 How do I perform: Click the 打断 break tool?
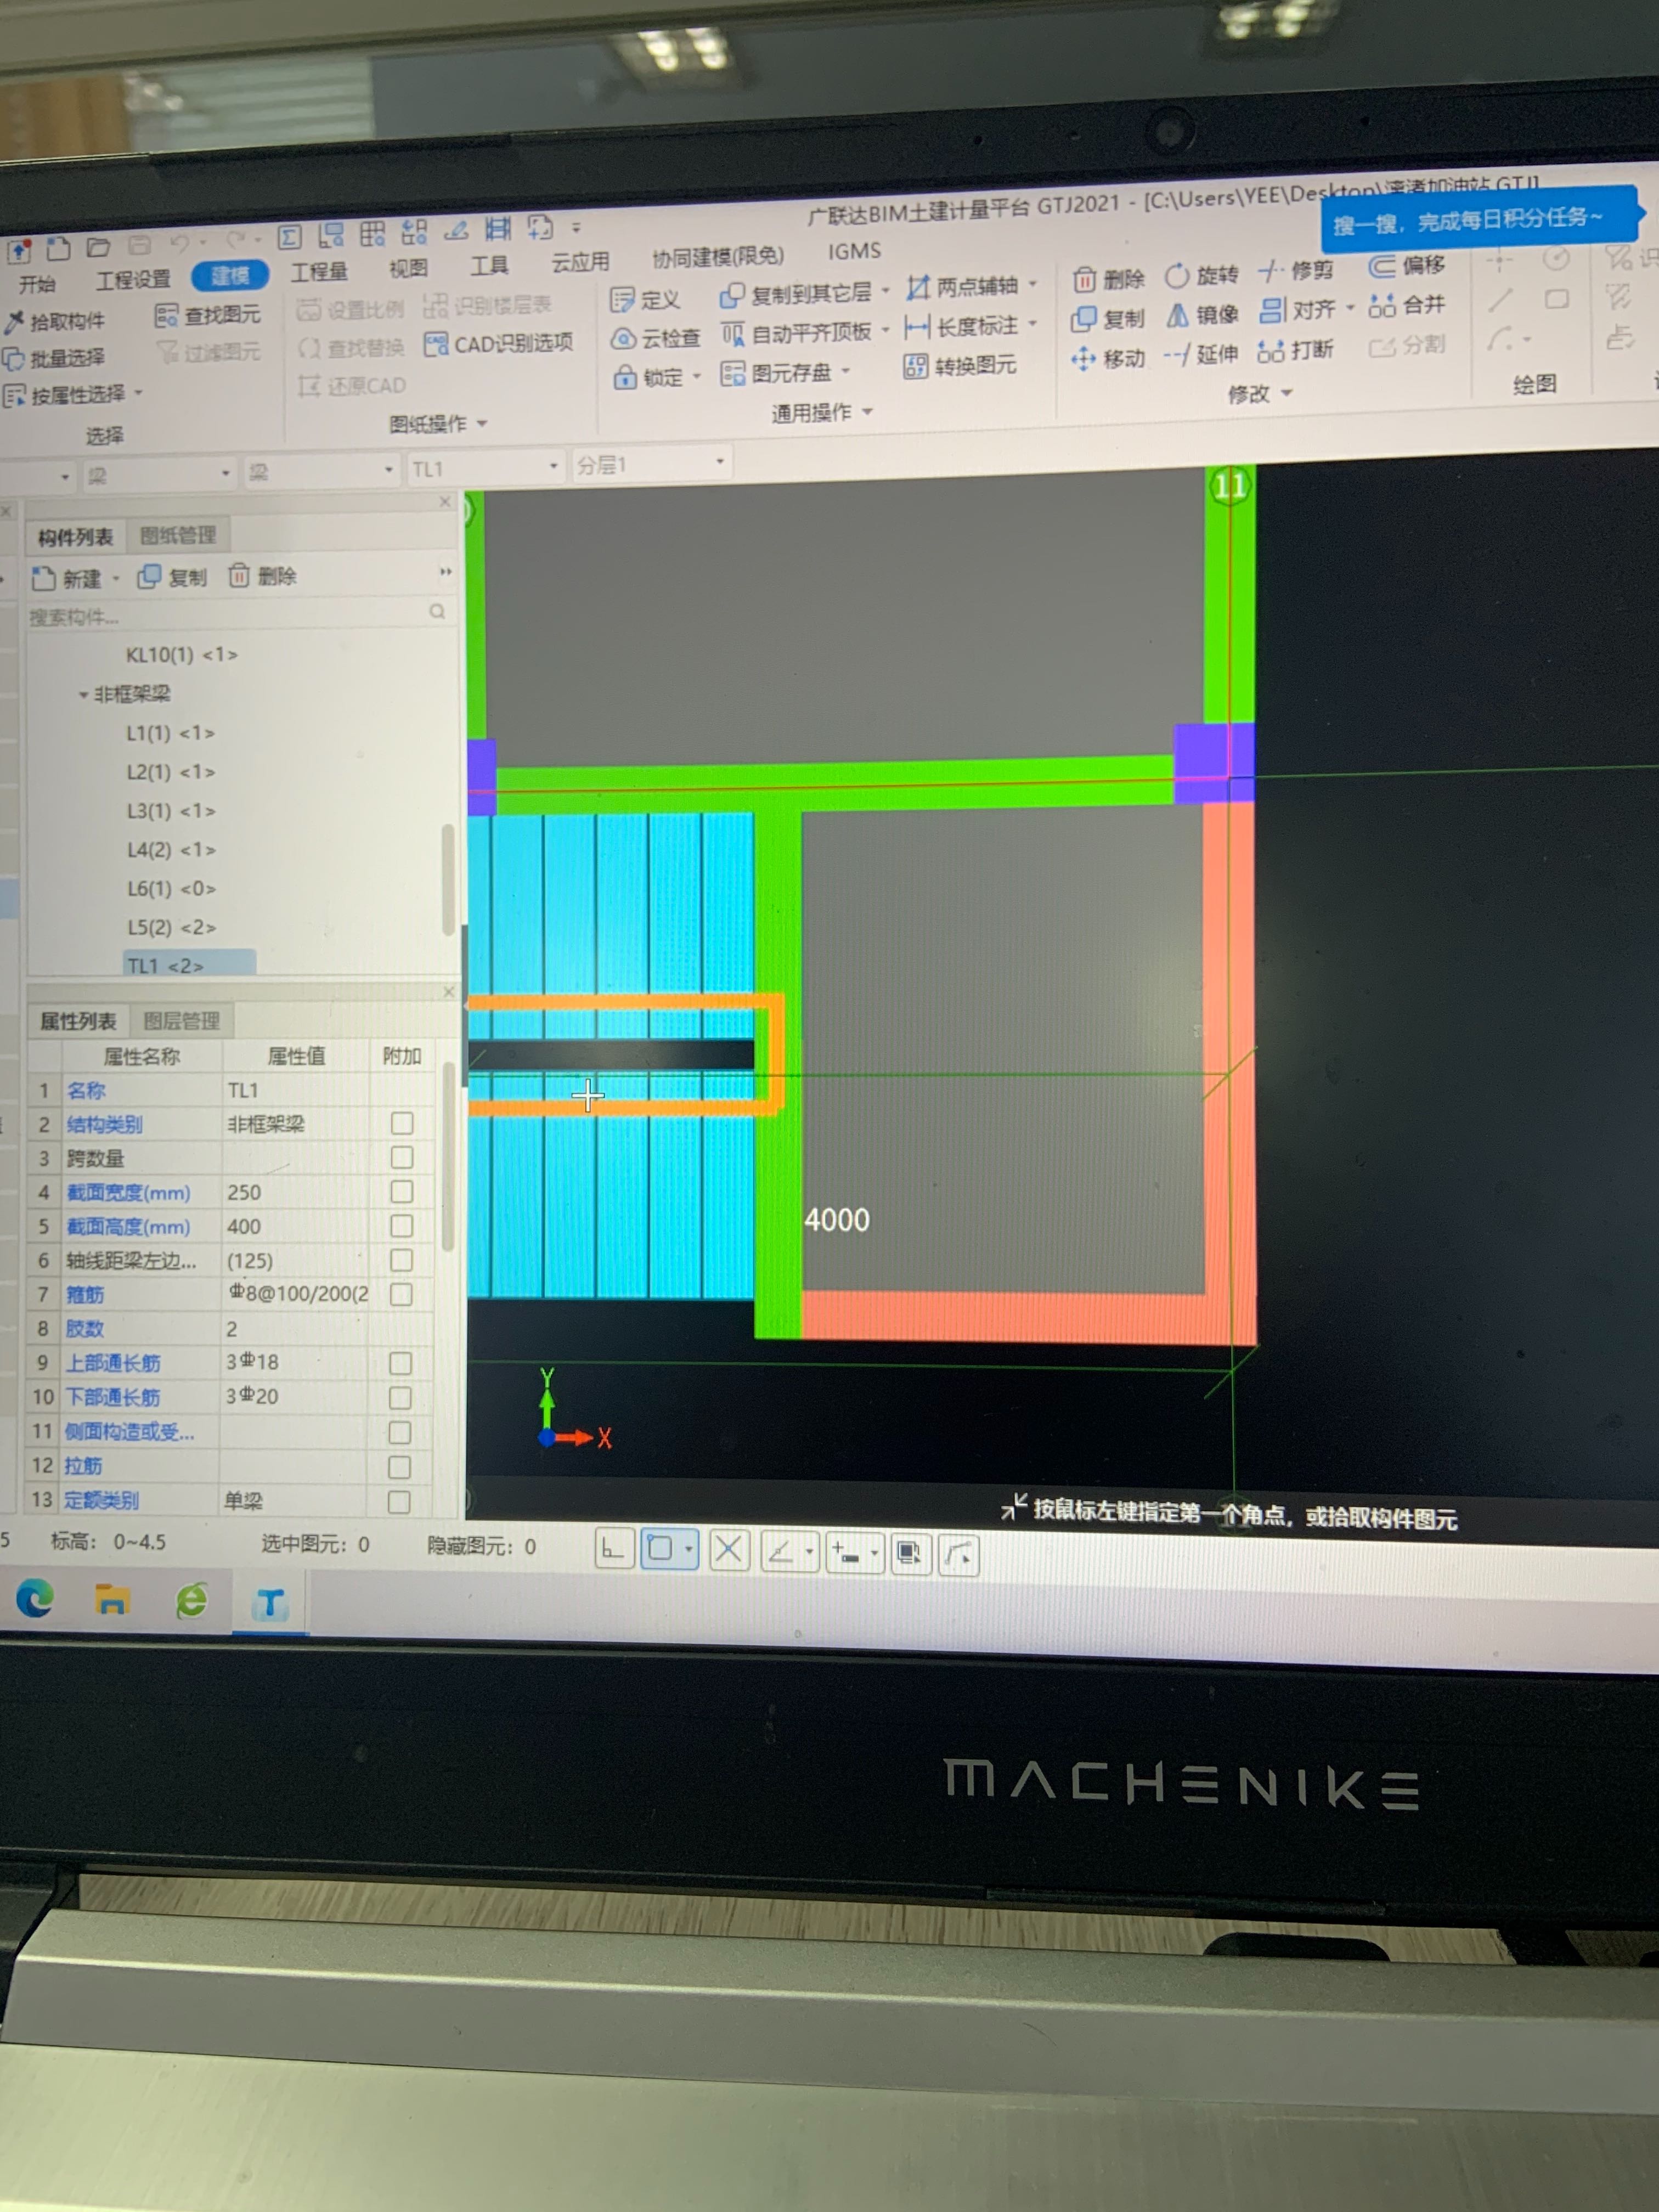pos(1295,350)
